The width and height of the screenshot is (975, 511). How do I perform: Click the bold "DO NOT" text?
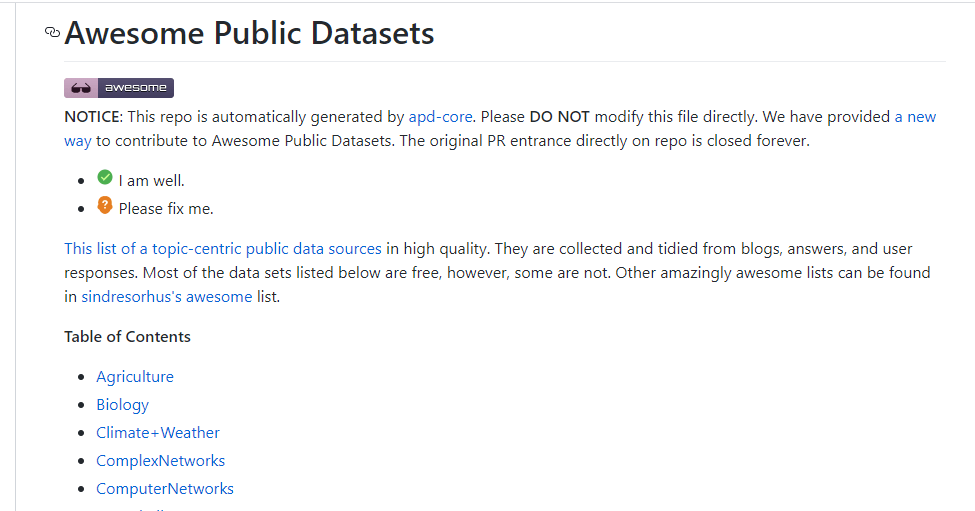tap(560, 116)
